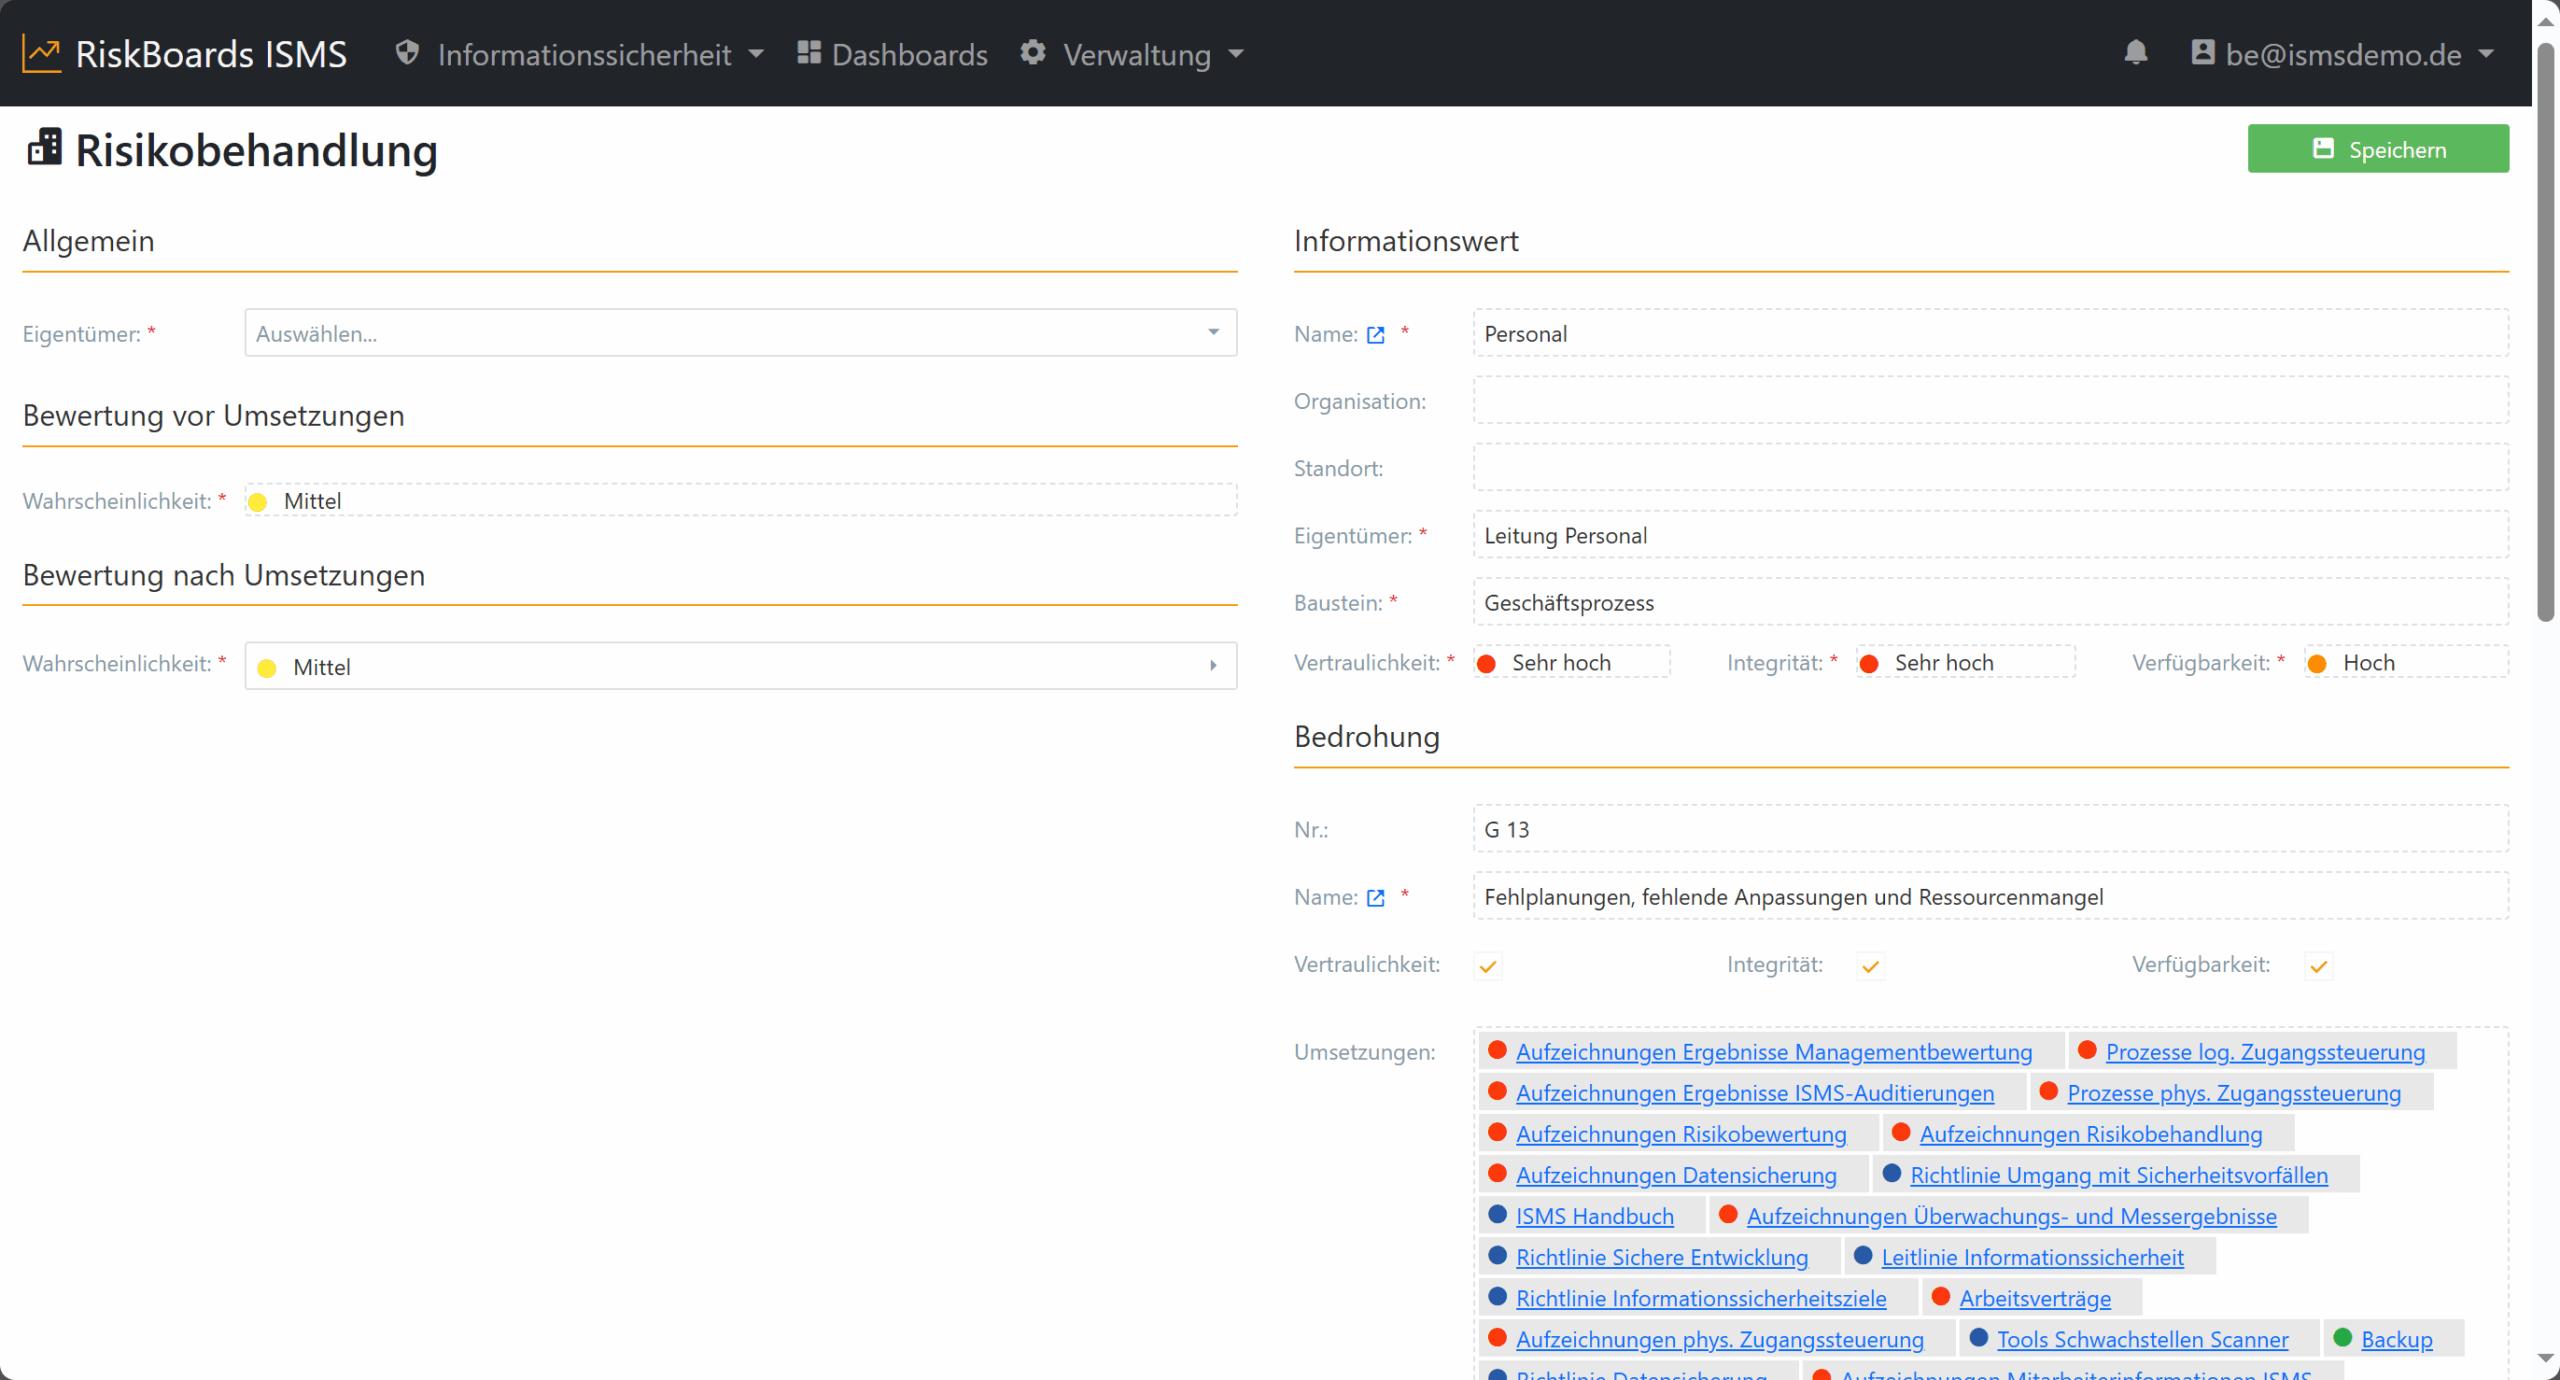Open the Eigentümer Auswählen dropdown
The width and height of the screenshot is (2560, 1380).
coord(740,333)
